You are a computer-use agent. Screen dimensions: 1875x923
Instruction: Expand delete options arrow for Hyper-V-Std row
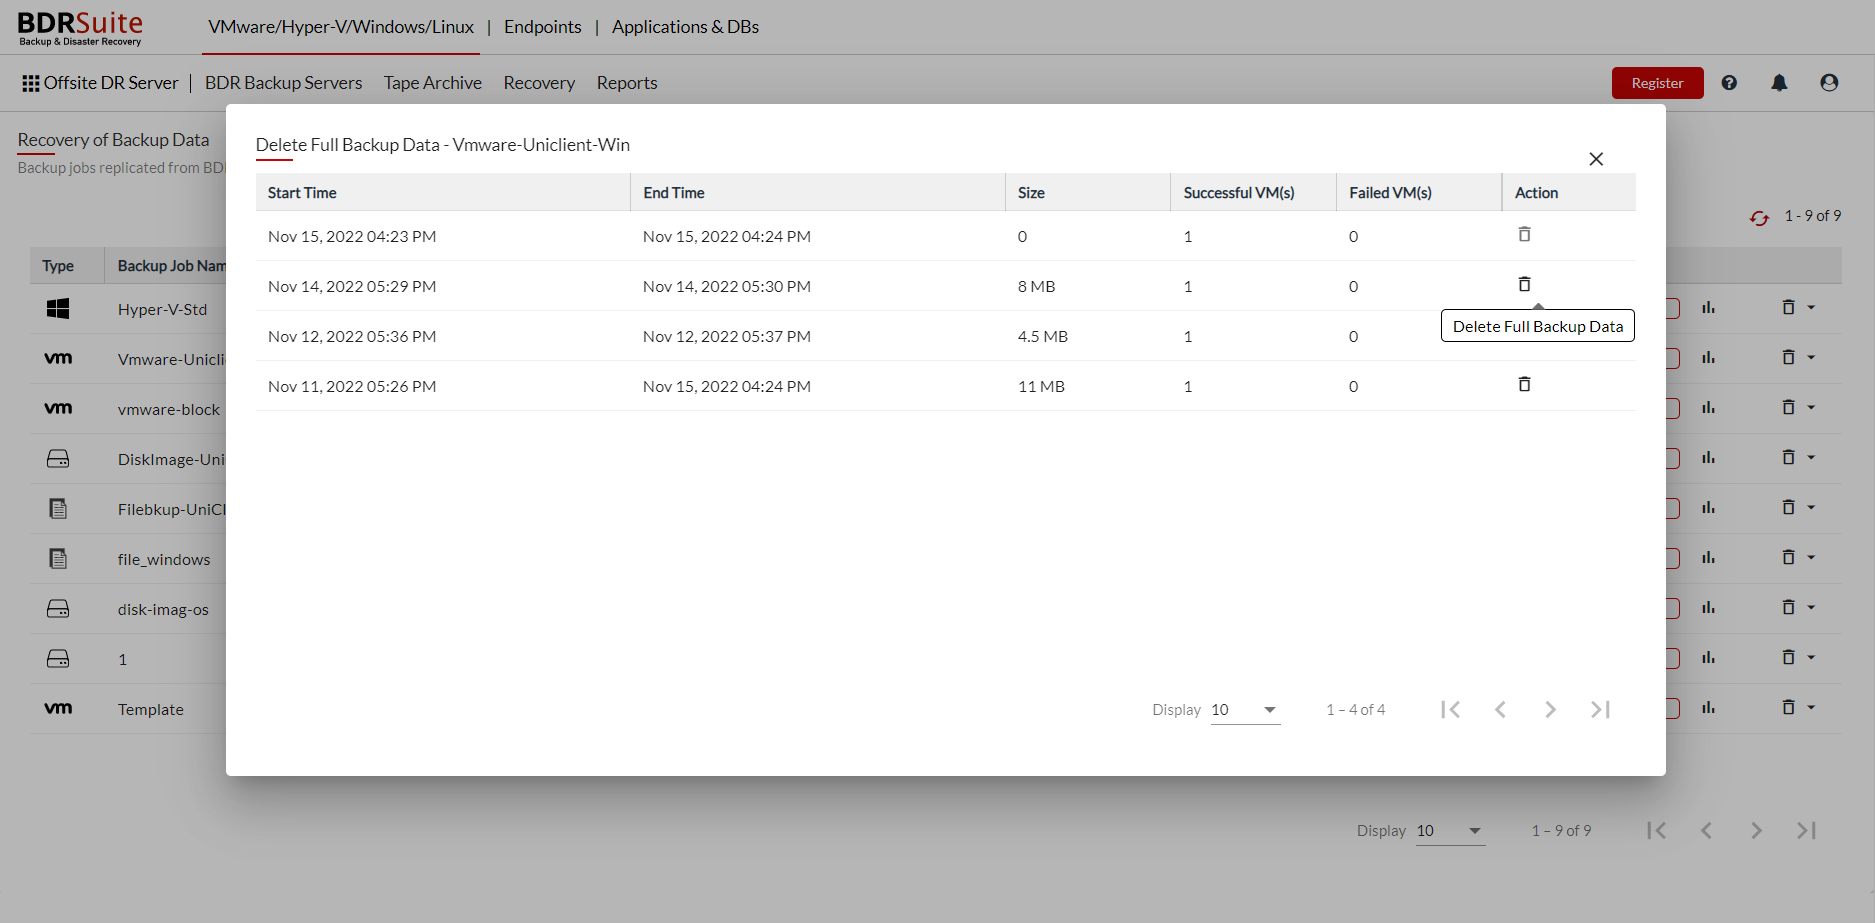pos(1811,308)
